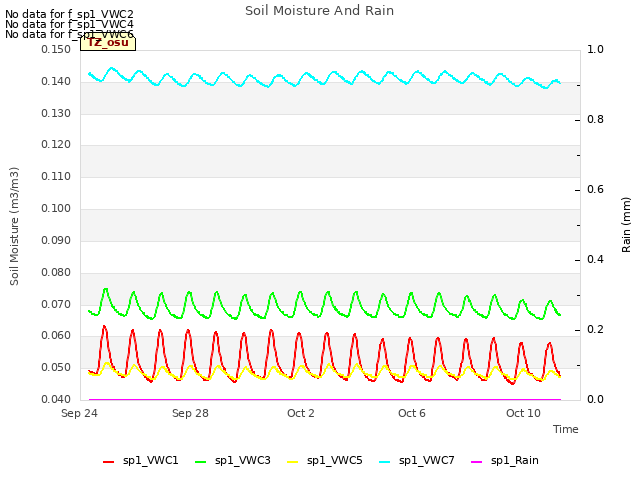Click the TZ_osu label box
Image resolution: width=640 pixels, height=480 pixels.
point(108,43)
